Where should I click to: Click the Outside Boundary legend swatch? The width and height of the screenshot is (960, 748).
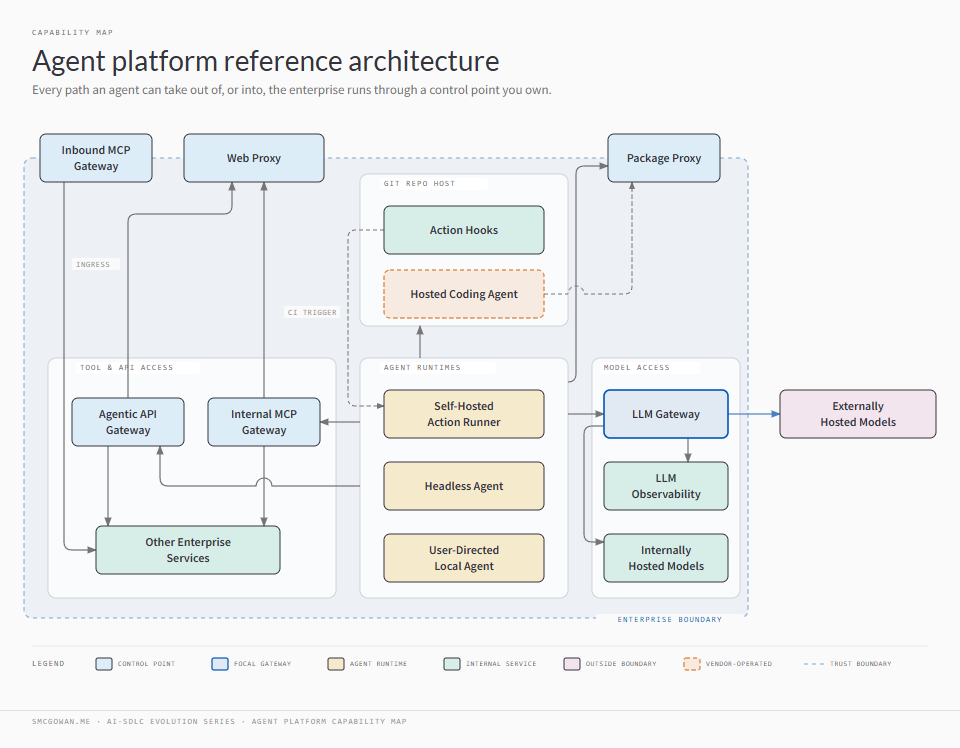pyautogui.click(x=572, y=664)
